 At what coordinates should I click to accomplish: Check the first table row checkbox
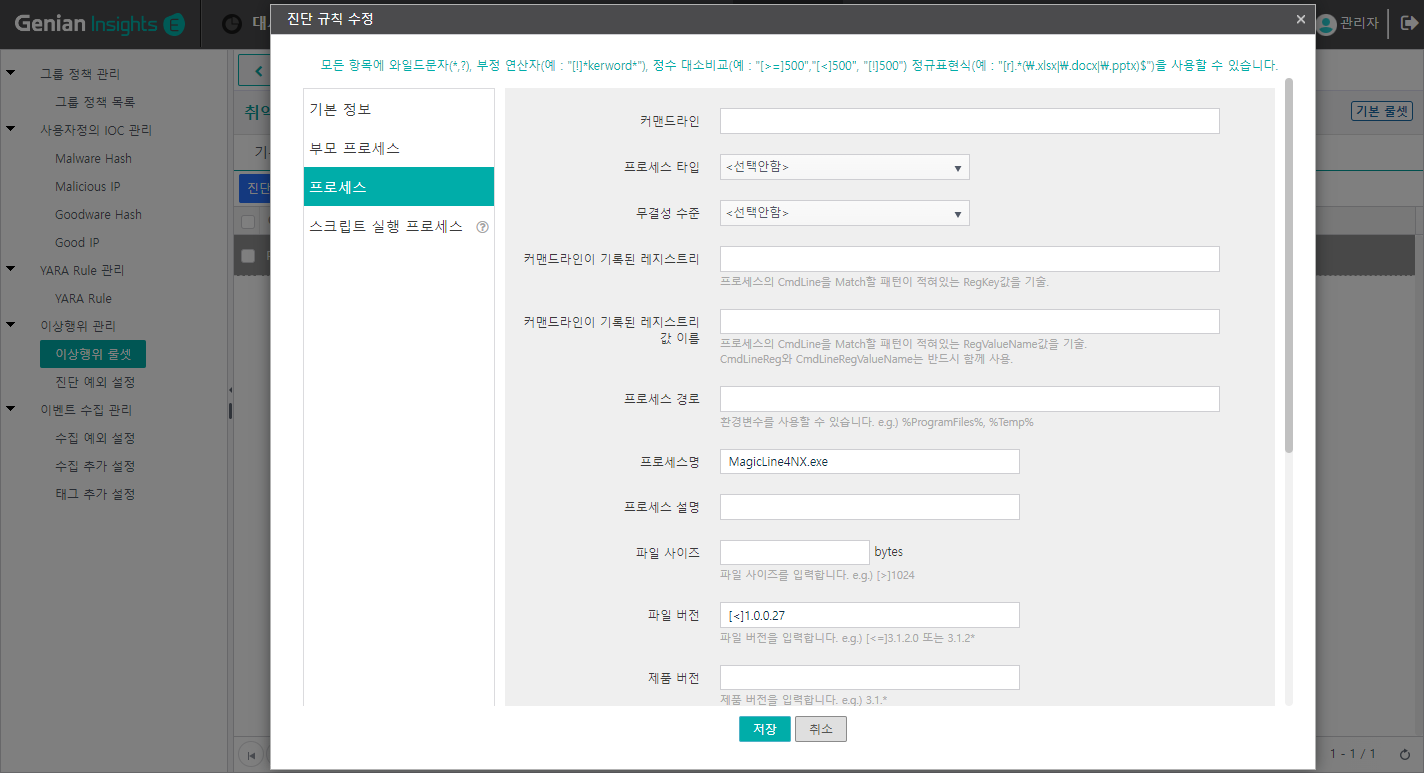pos(248,256)
